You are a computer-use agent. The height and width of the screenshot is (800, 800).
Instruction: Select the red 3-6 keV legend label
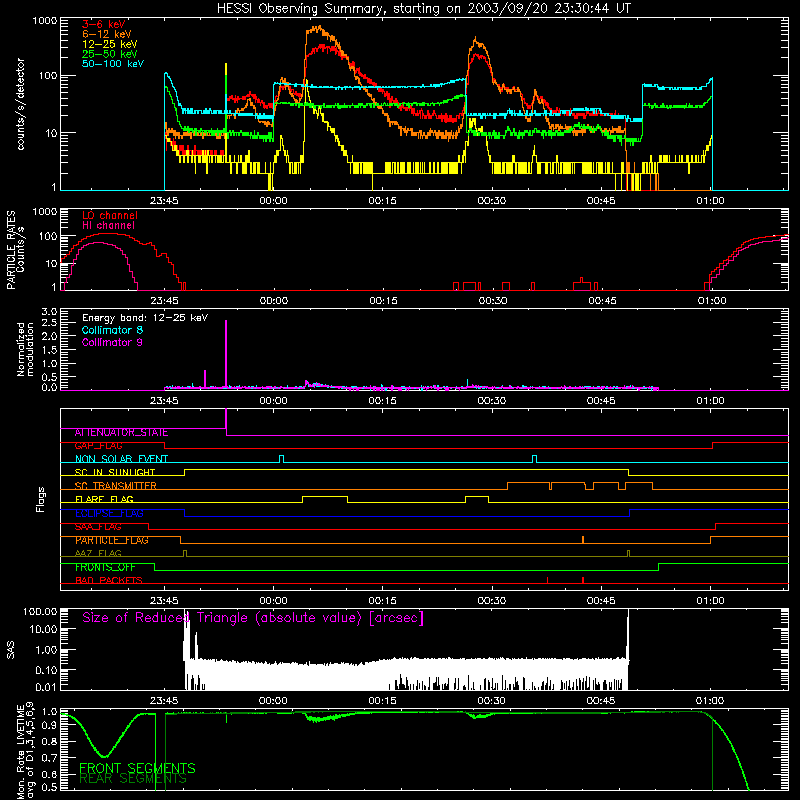[x=104, y=24]
